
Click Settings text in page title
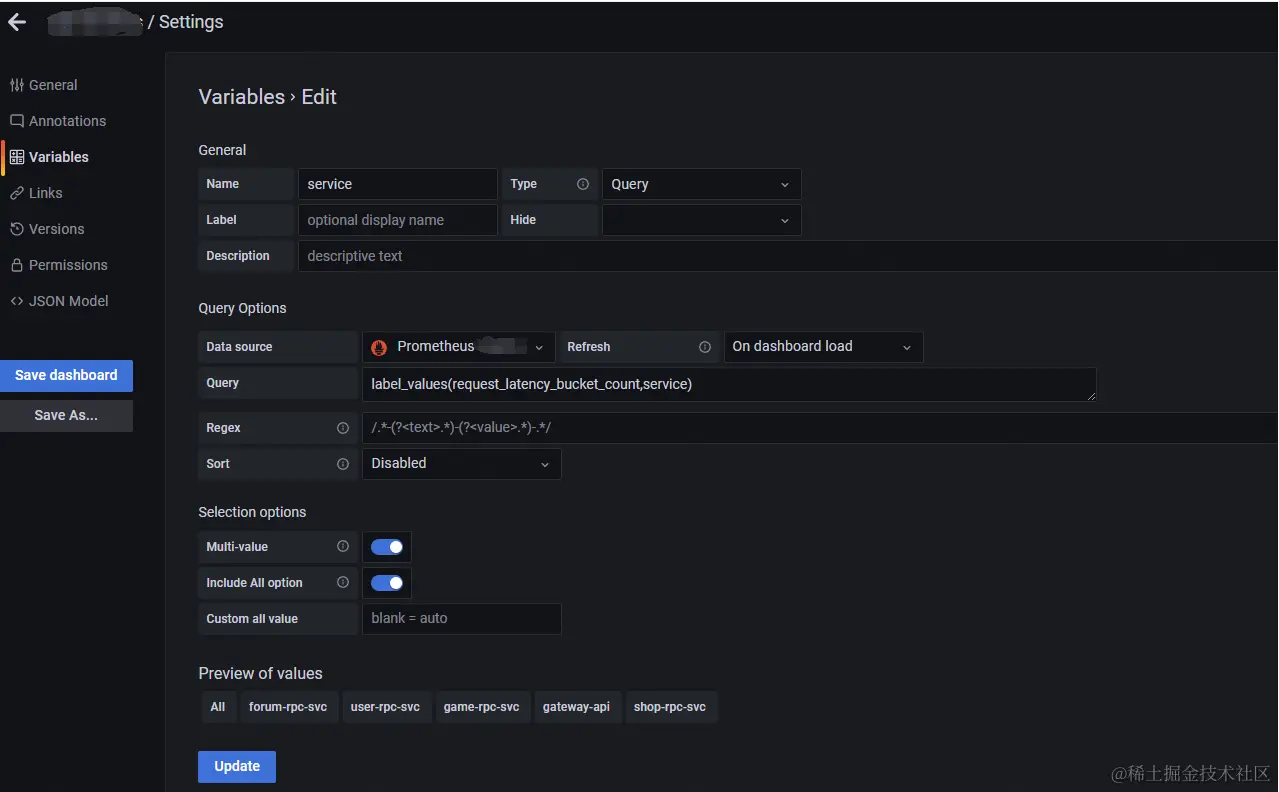point(191,22)
